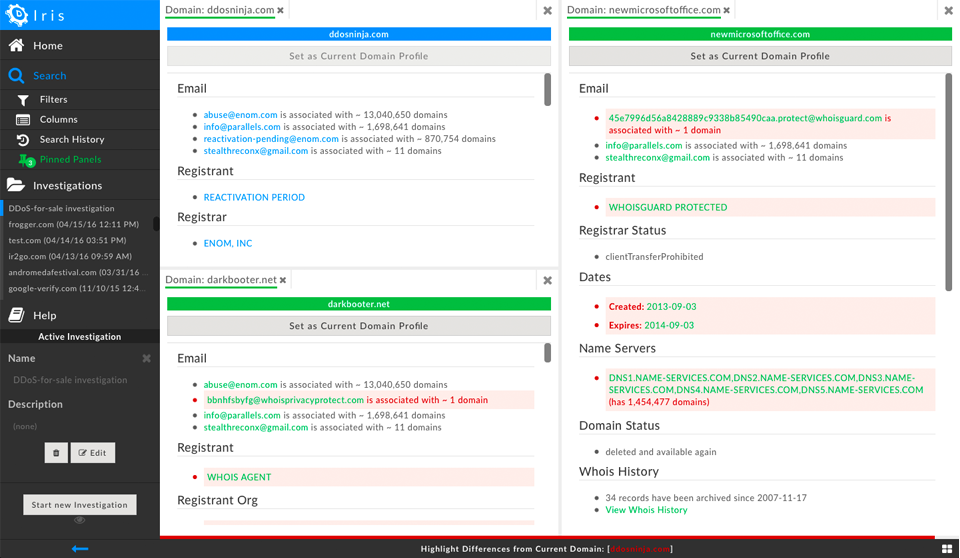Screen dimensions: 960x558
Task: Open the Filters menu item
Action: (53, 99)
